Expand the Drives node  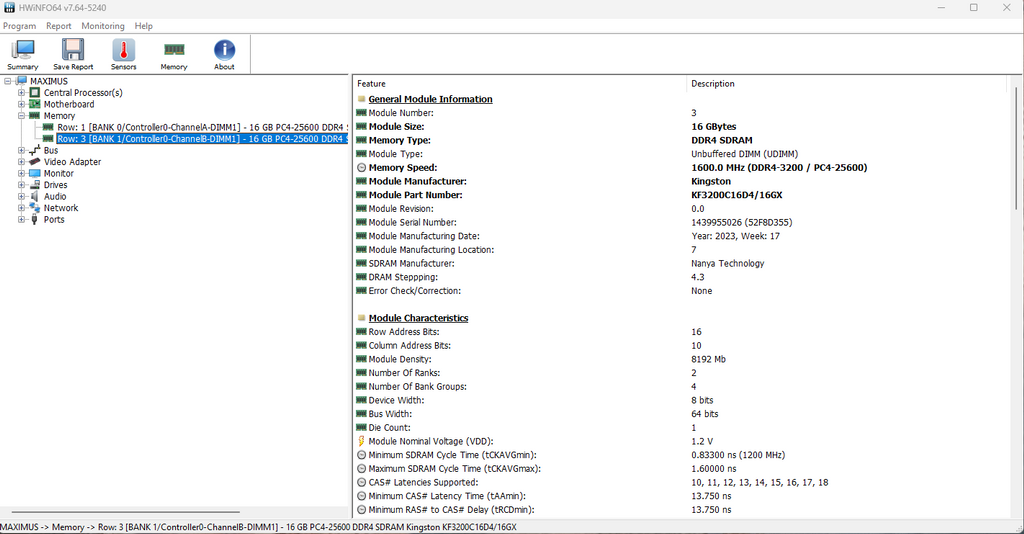(x=22, y=185)
